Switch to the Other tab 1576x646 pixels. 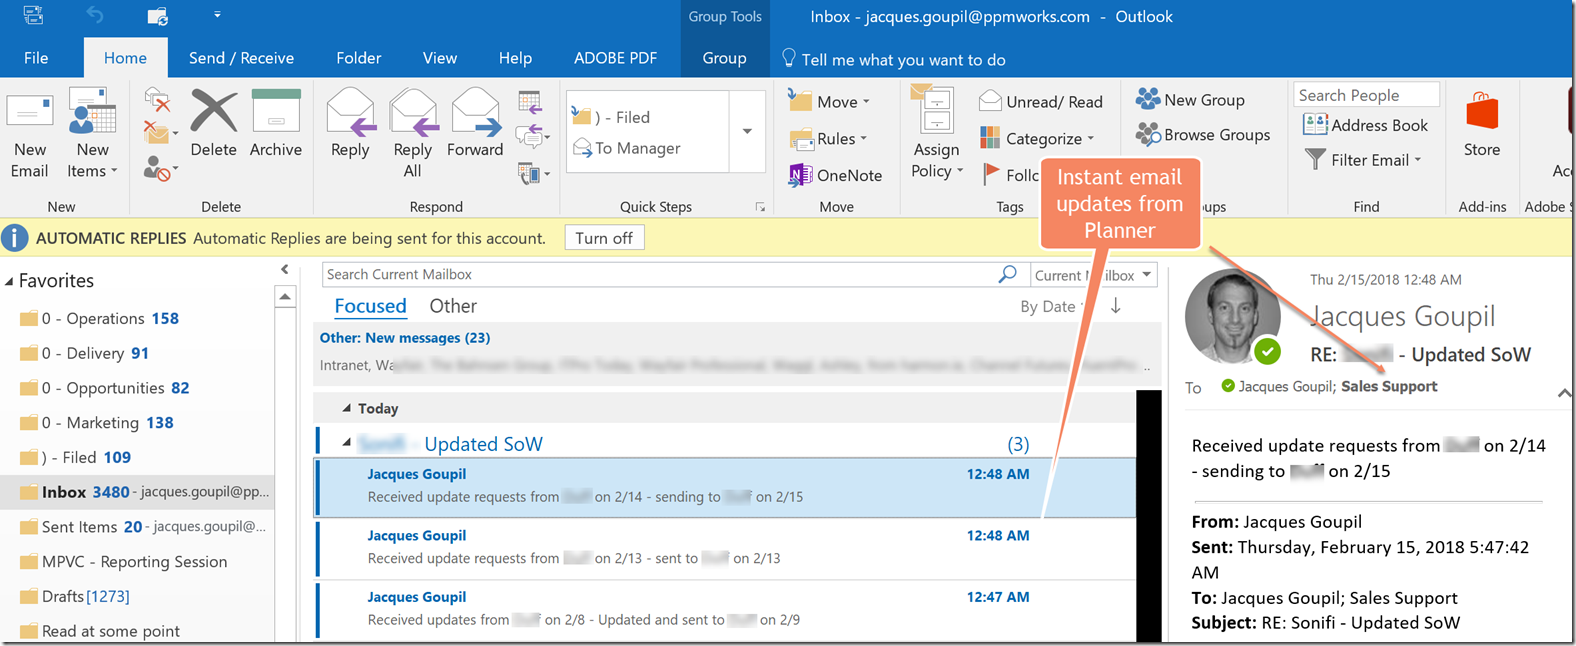pos(453,306)
